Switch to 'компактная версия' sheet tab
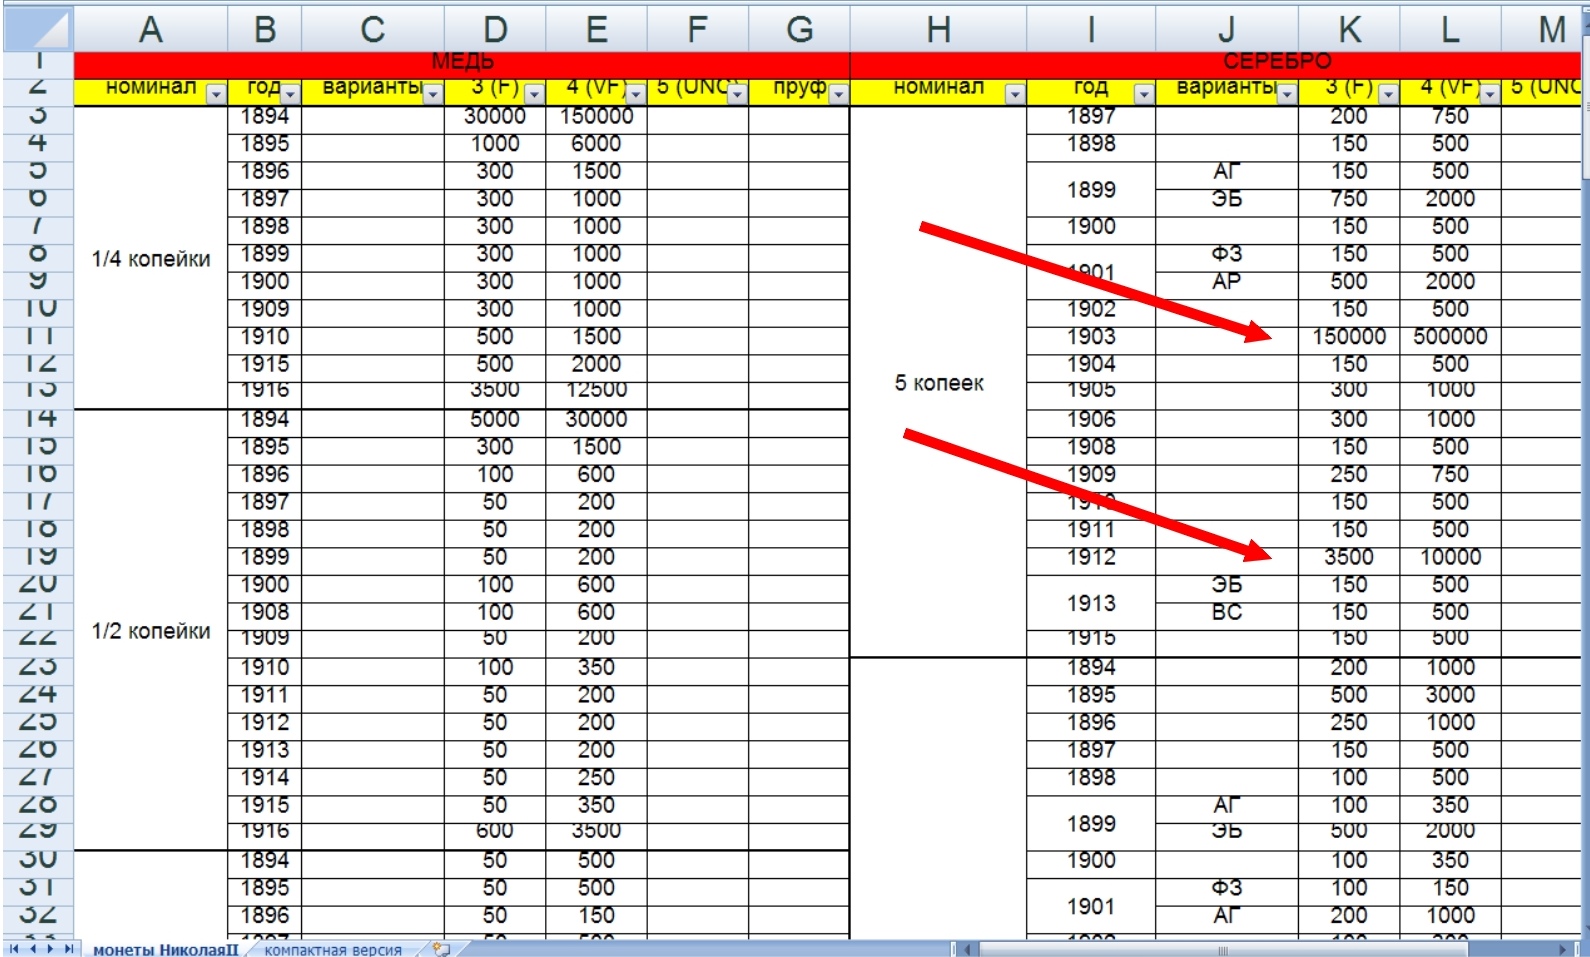Viewport: 1590px width, 957px height. [x=333, y=949]
